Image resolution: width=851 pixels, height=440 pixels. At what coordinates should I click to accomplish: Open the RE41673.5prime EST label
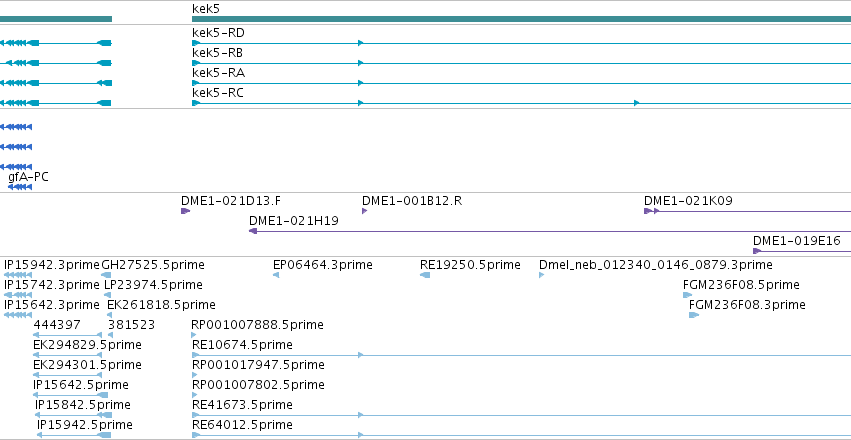[243, 405]
